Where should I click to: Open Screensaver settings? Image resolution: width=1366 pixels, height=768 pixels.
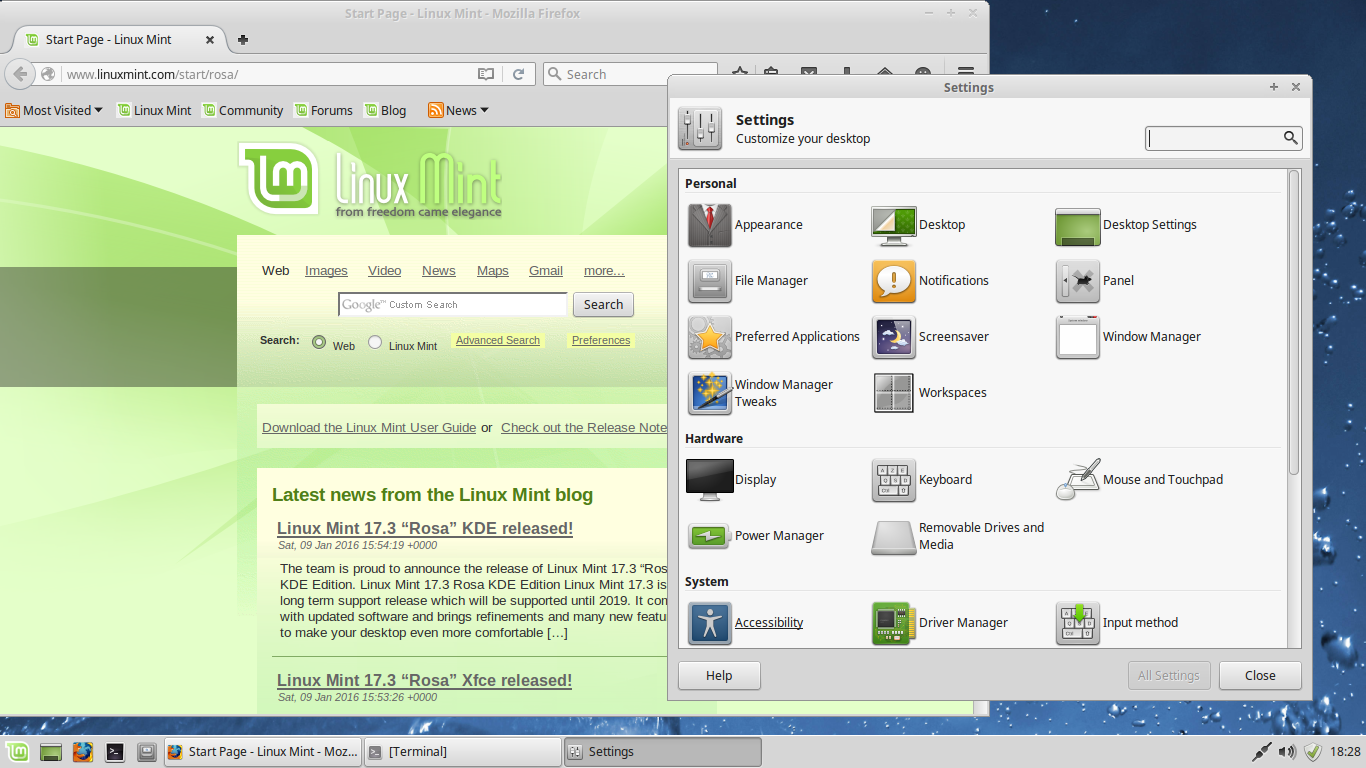click(x=930, y=337)
